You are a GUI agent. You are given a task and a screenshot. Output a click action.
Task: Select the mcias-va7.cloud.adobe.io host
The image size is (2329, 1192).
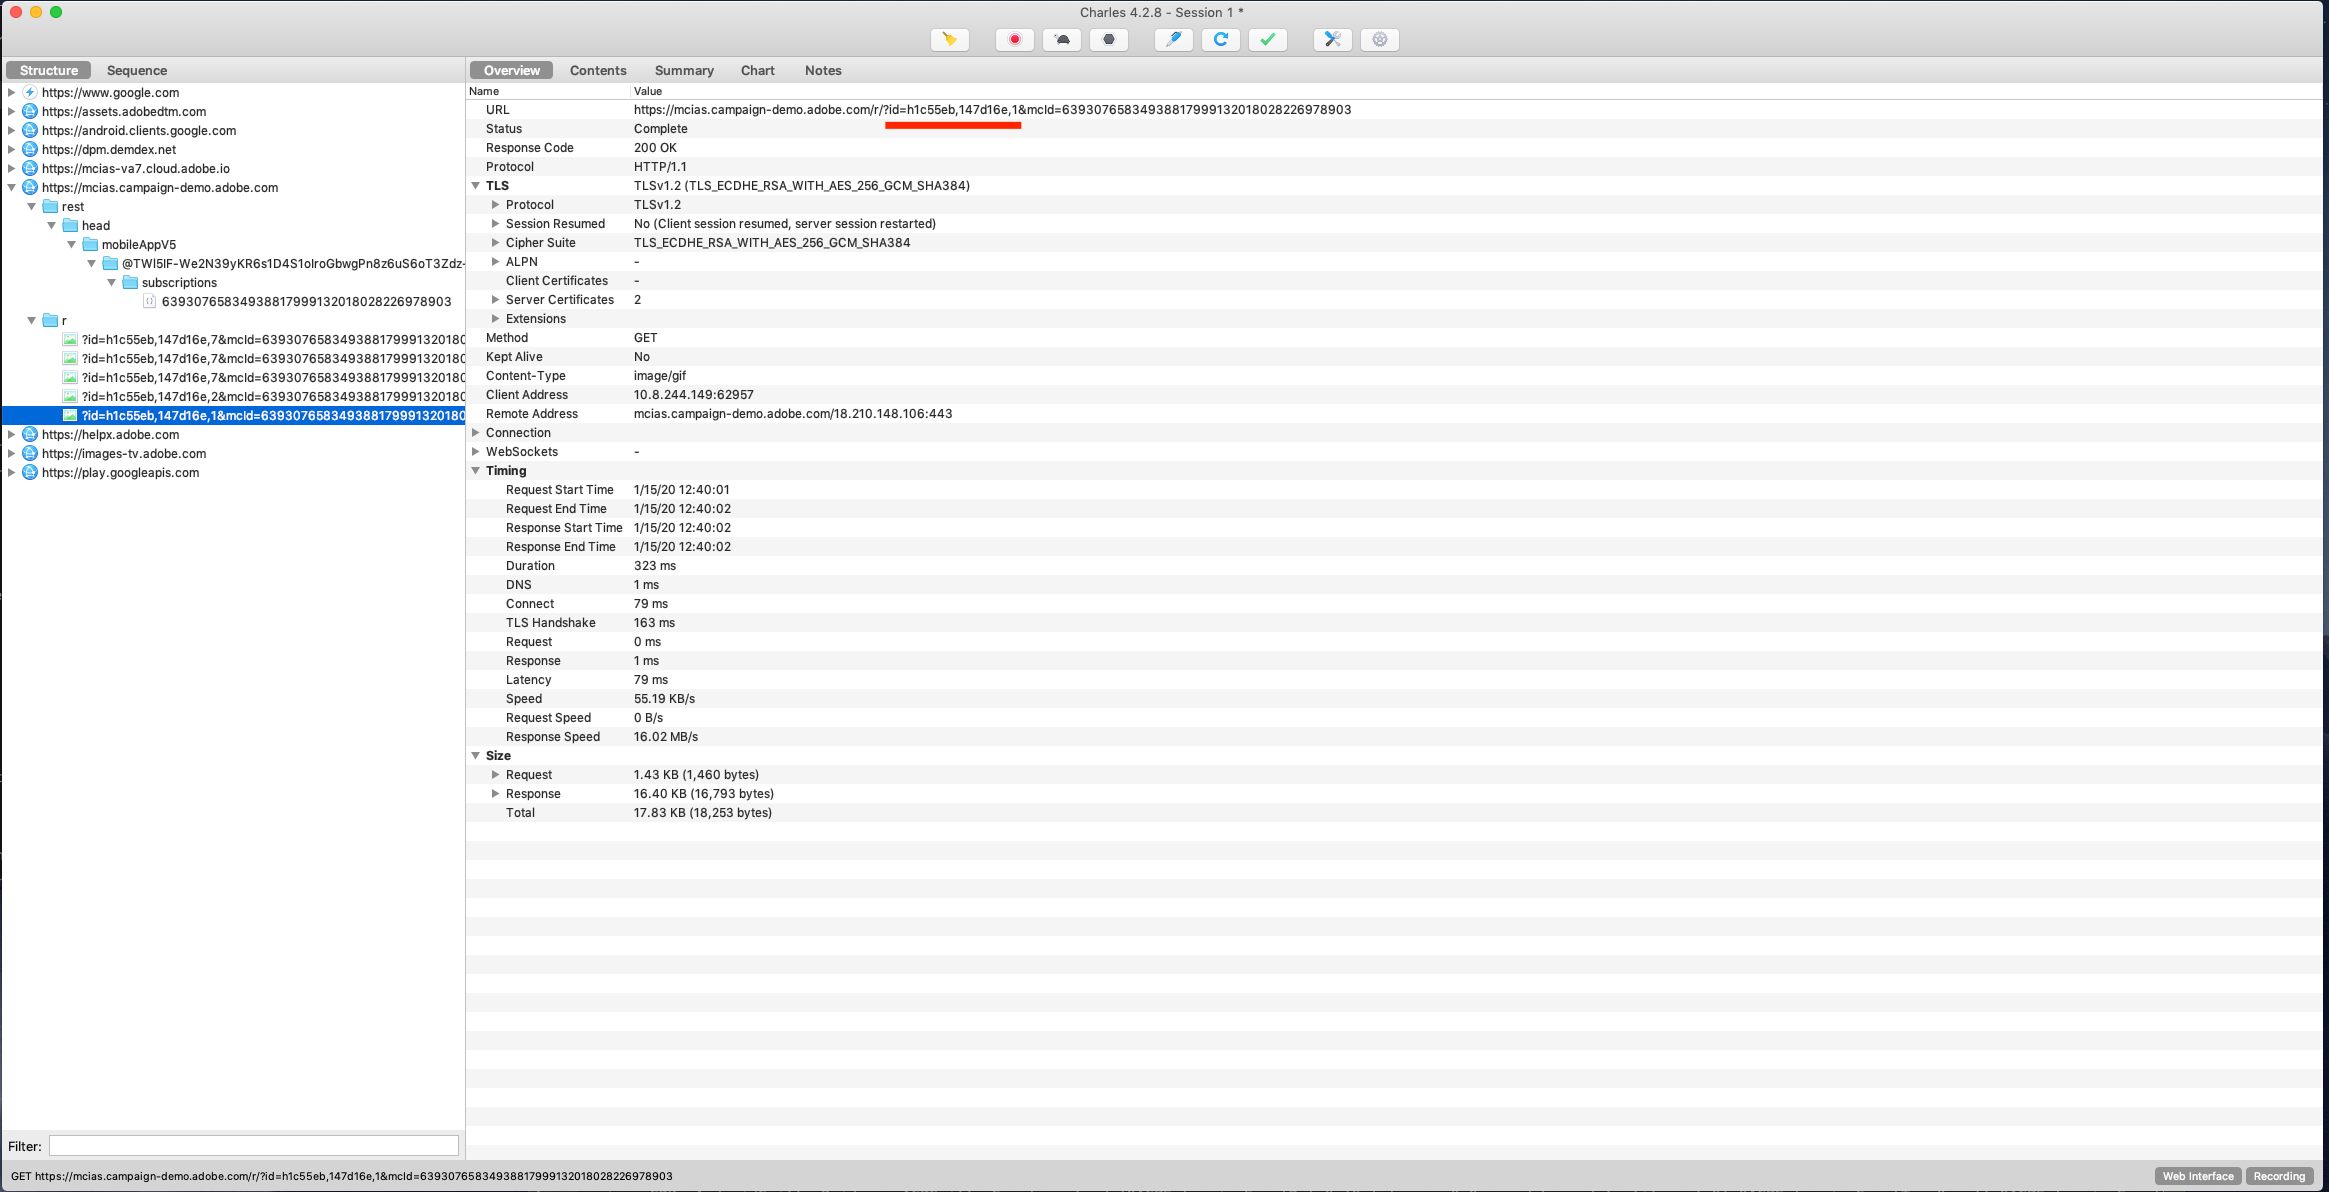click(x=136, y=168)
